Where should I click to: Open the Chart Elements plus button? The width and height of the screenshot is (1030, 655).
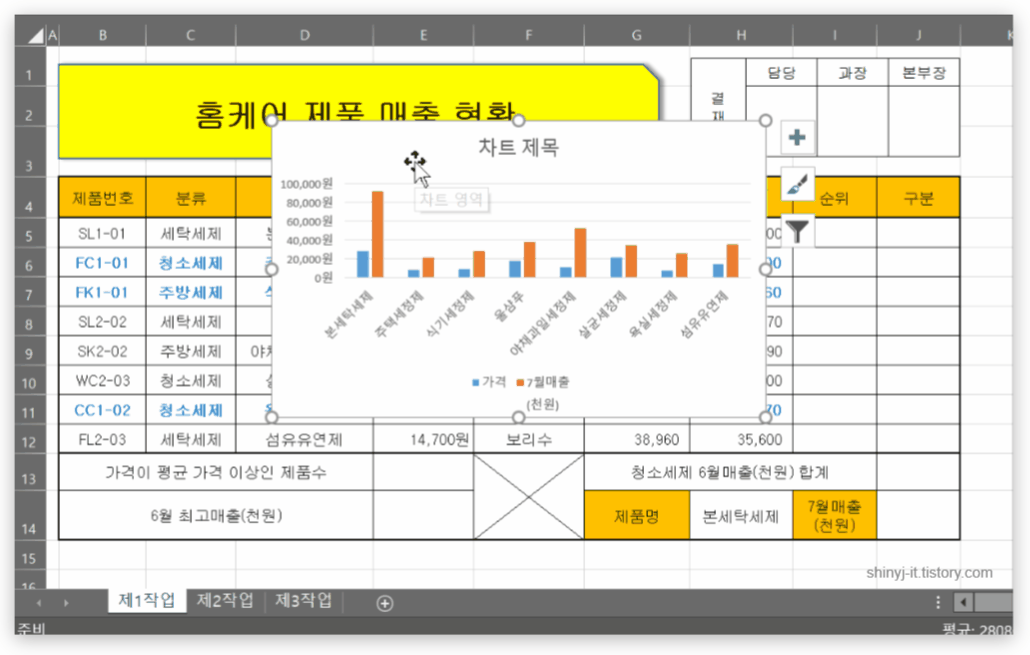[x=797, y=137]
